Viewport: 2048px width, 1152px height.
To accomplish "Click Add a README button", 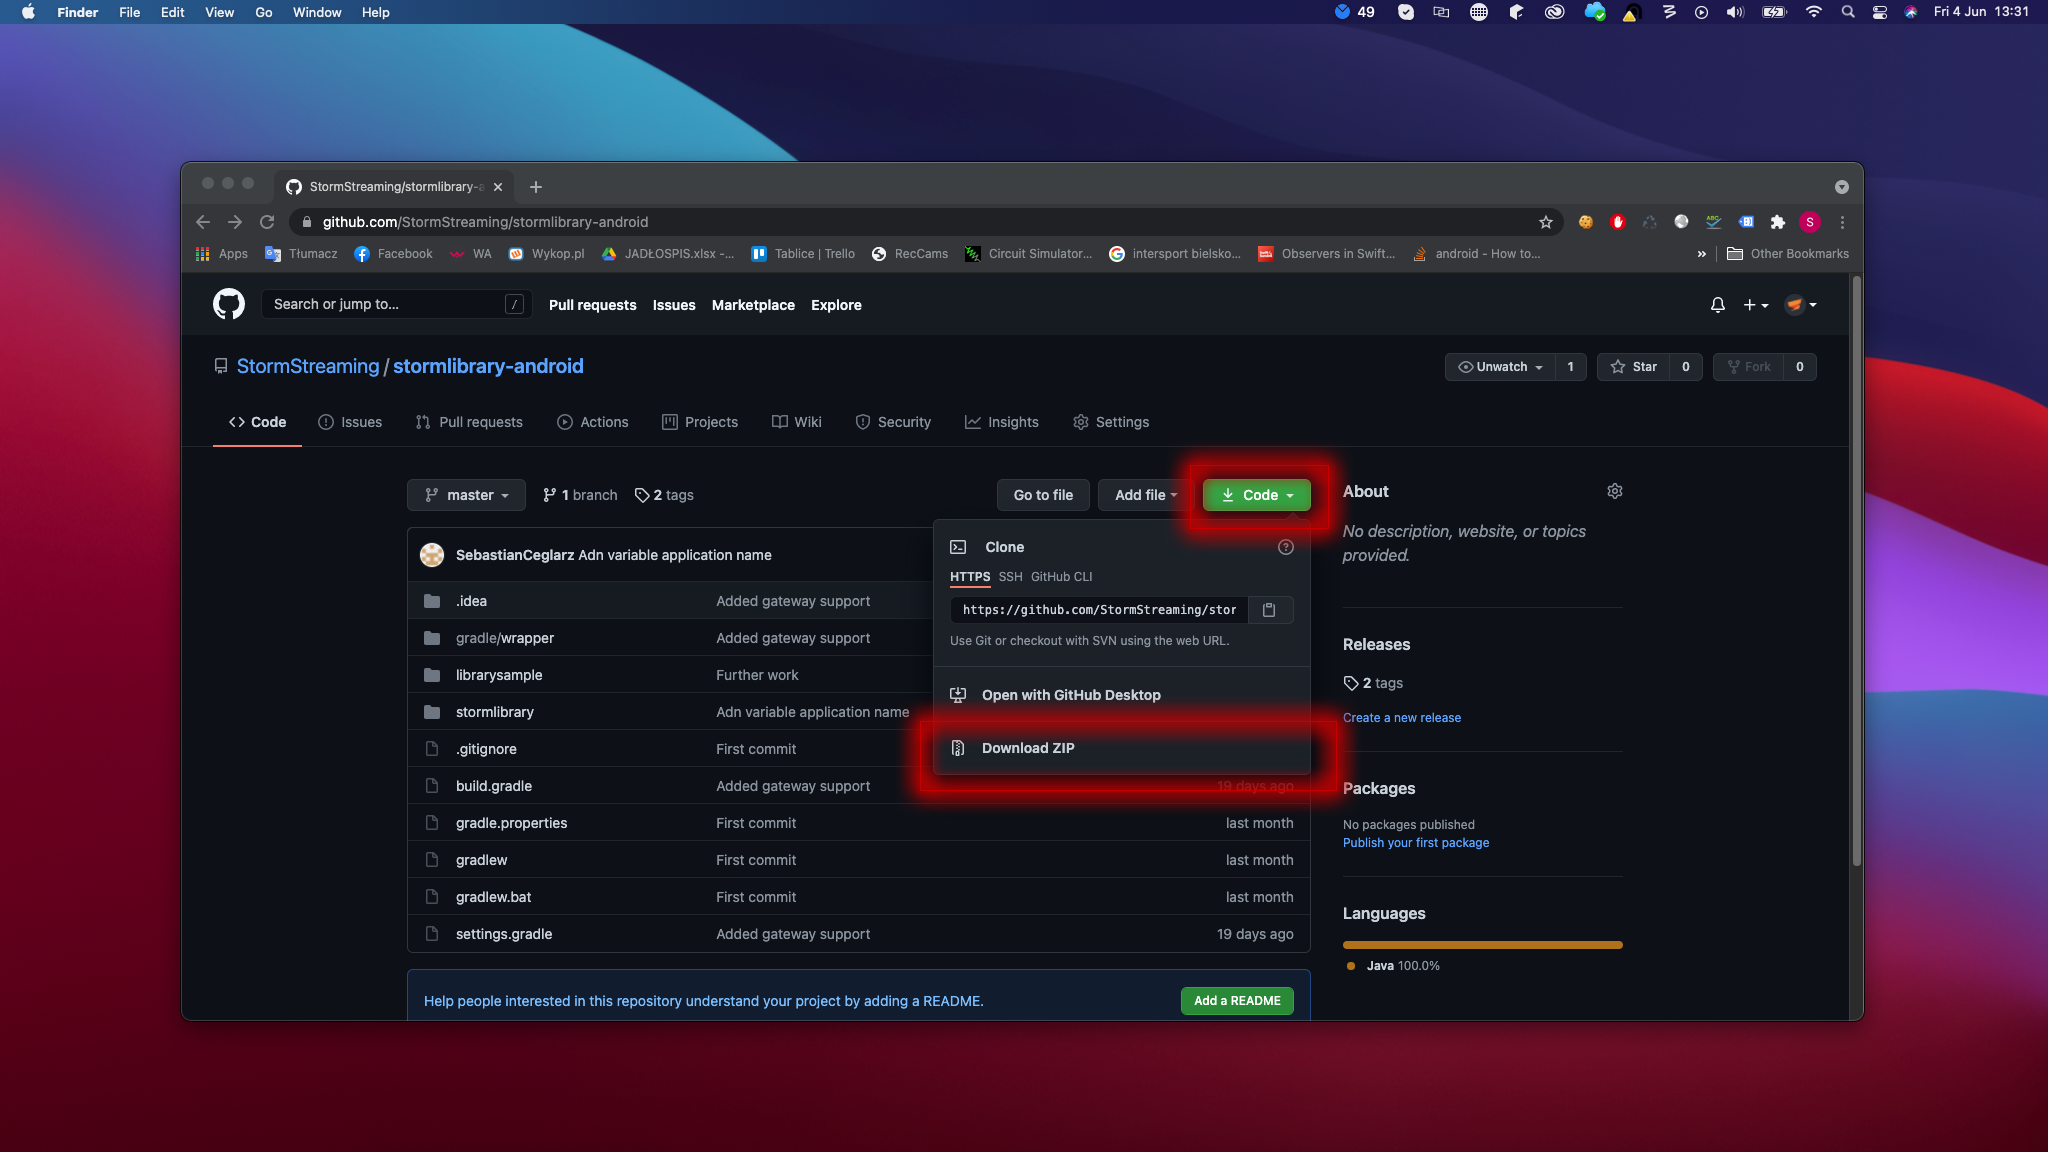I will tap(1237, 1001).
